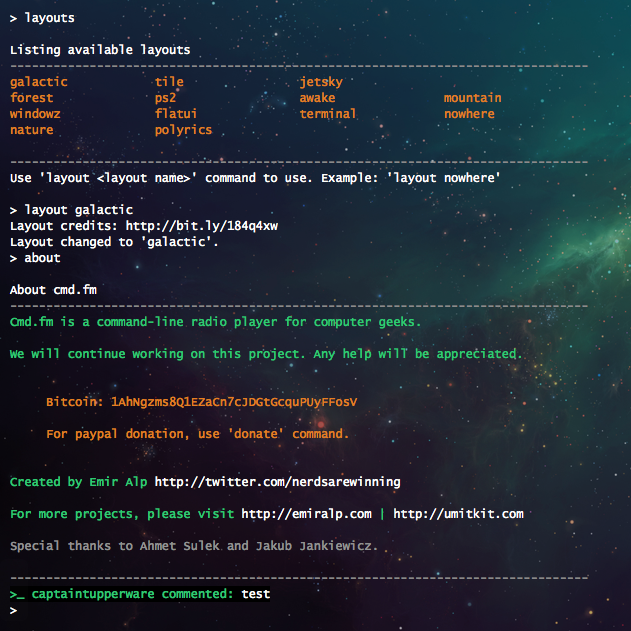631x631 pixels.
Task: Open the twitter.com/nerdsarewinning link
Action: pyautogui.click(x=277, y=482)
